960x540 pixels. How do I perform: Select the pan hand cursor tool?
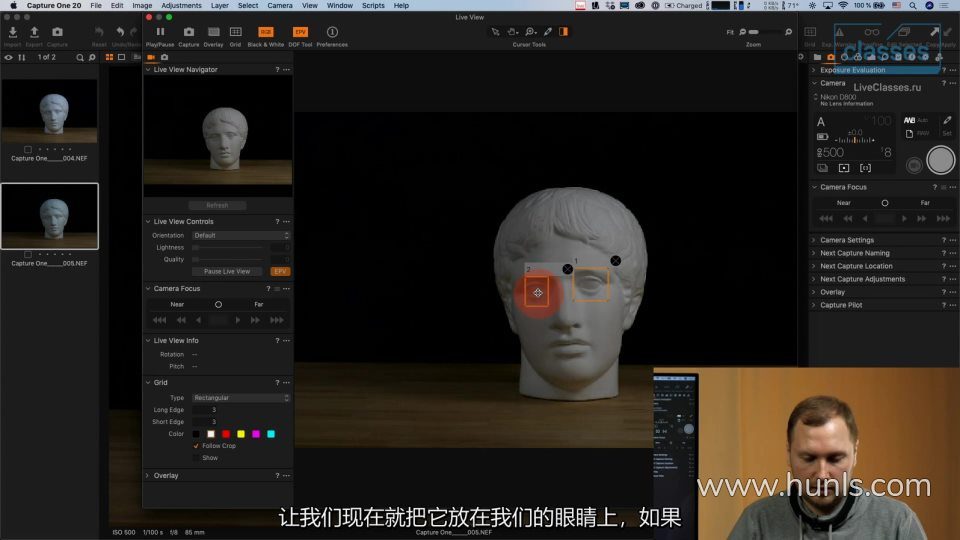tap(513, 32)
